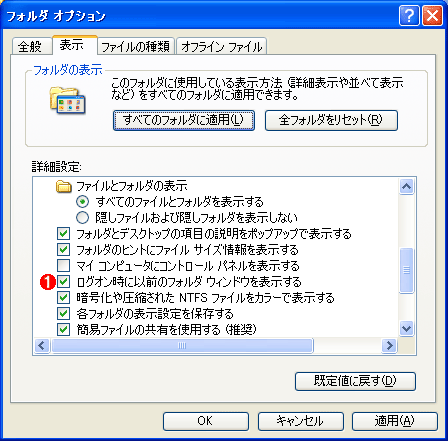Open the ファイルの種類 tab
The height and width of the screenshot is (441, 448).
(136, 46)
